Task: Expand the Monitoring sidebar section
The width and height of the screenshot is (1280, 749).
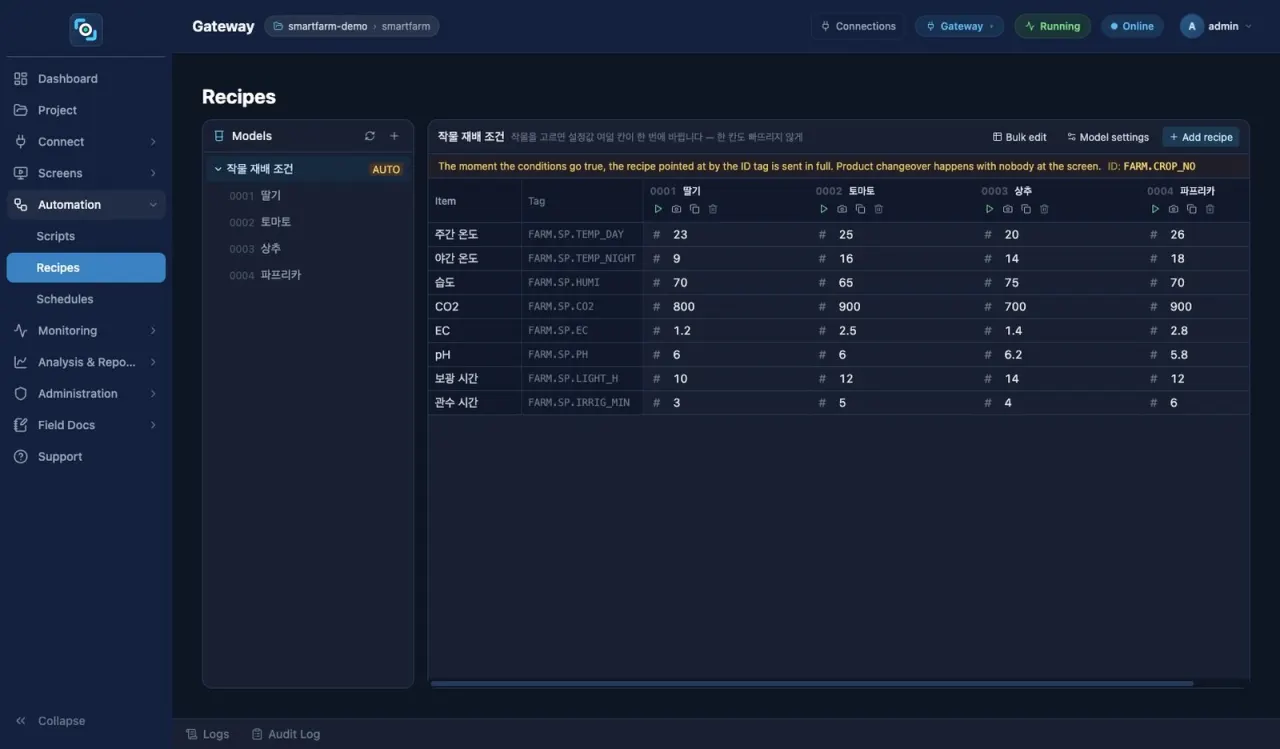Action: (86, 331)
